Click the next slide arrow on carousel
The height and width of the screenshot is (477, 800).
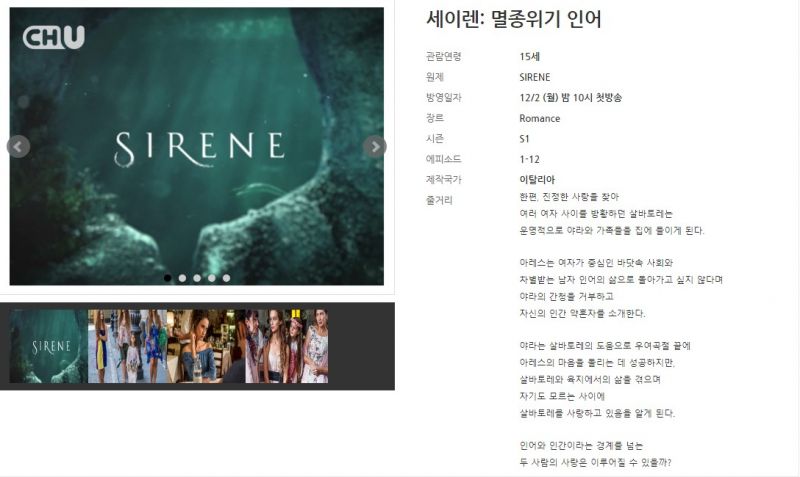[375, 147]
